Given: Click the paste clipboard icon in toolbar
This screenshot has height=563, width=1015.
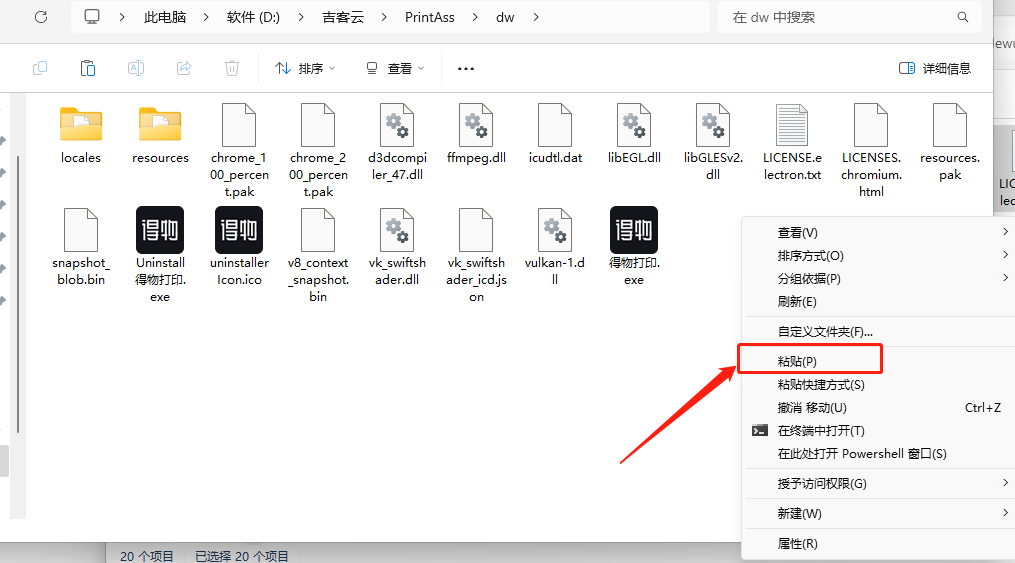Looking at the screenshot, I should point(88,68).
